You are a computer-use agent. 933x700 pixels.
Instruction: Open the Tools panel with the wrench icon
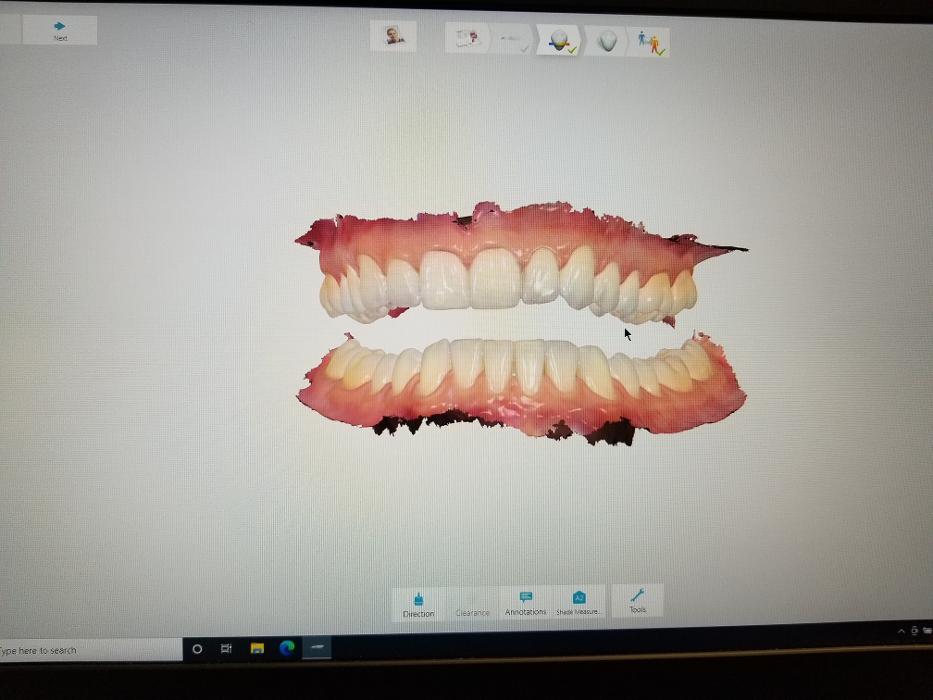637,600
